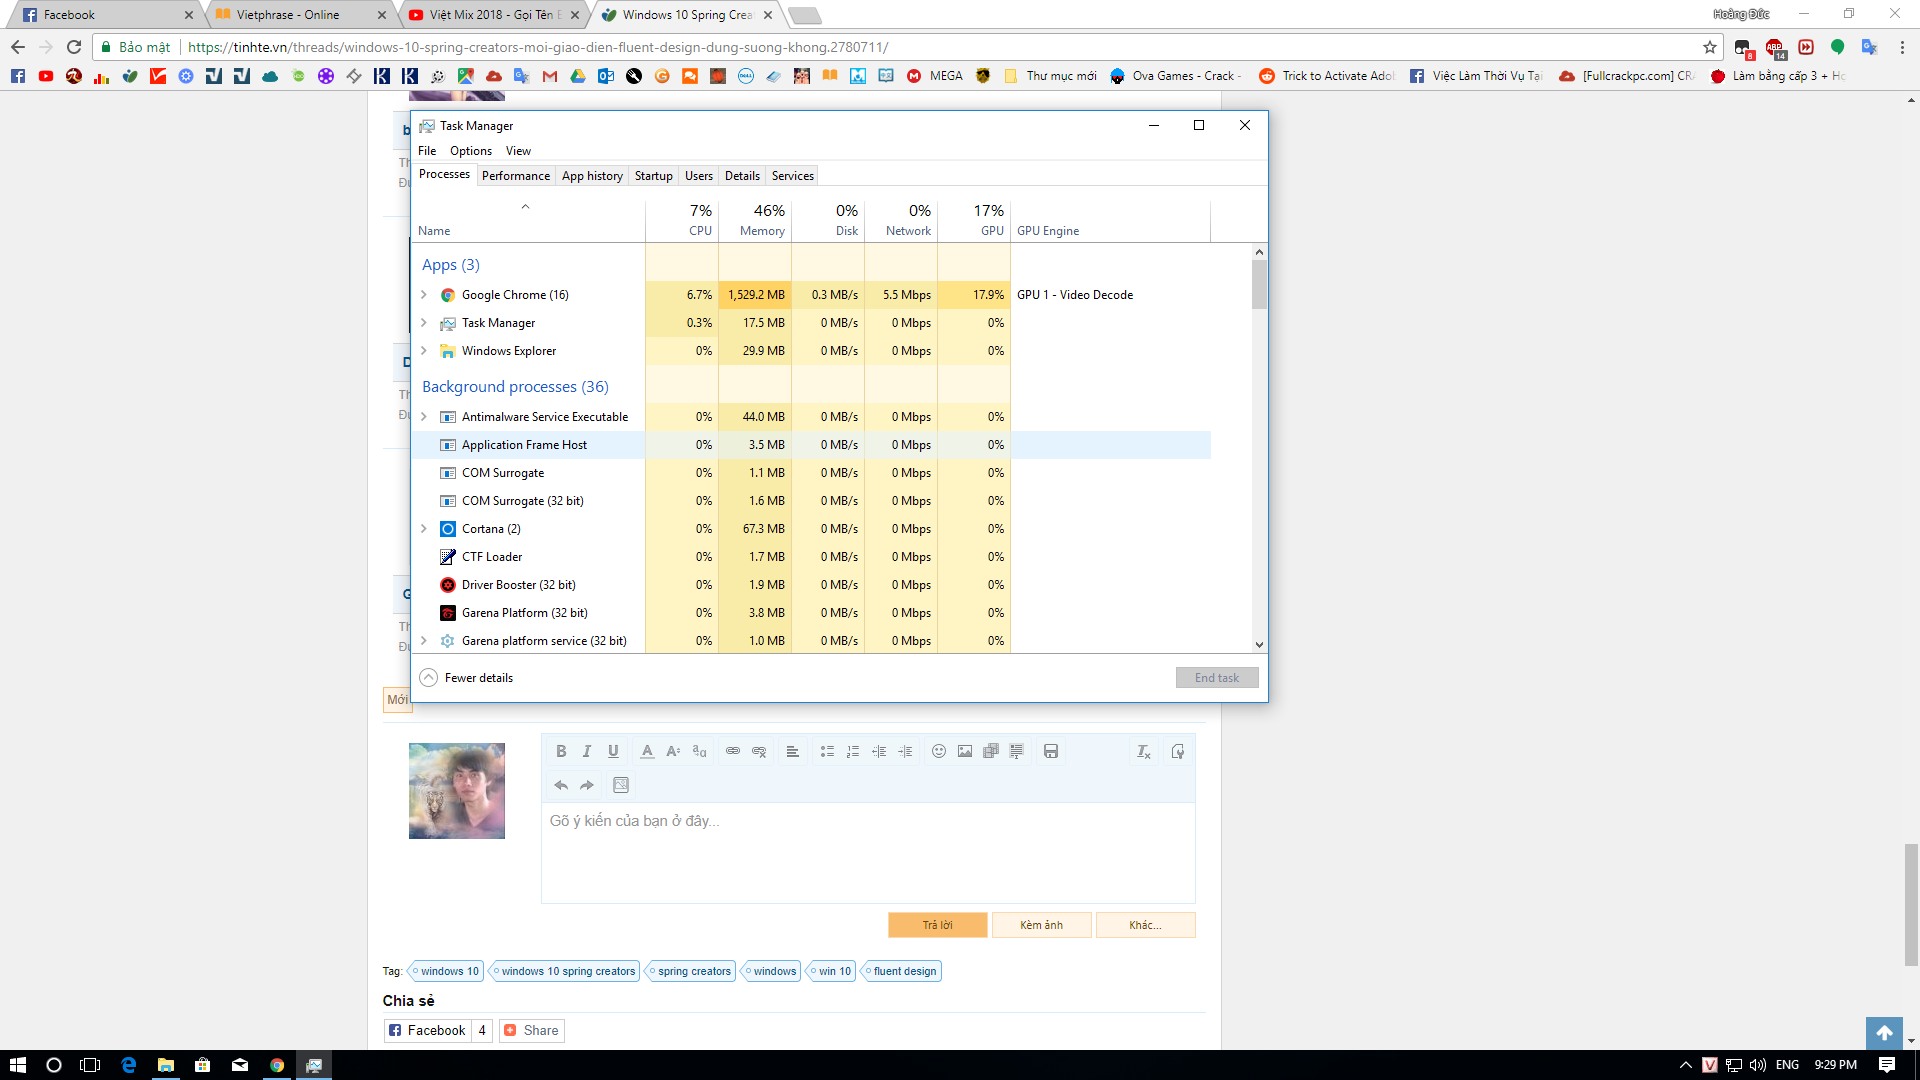Viewport: 1920px width, 1080px height.
Task: Expand Garena platform service (32 bit) row
Action: pyautogui.click(x=424, y=641)
